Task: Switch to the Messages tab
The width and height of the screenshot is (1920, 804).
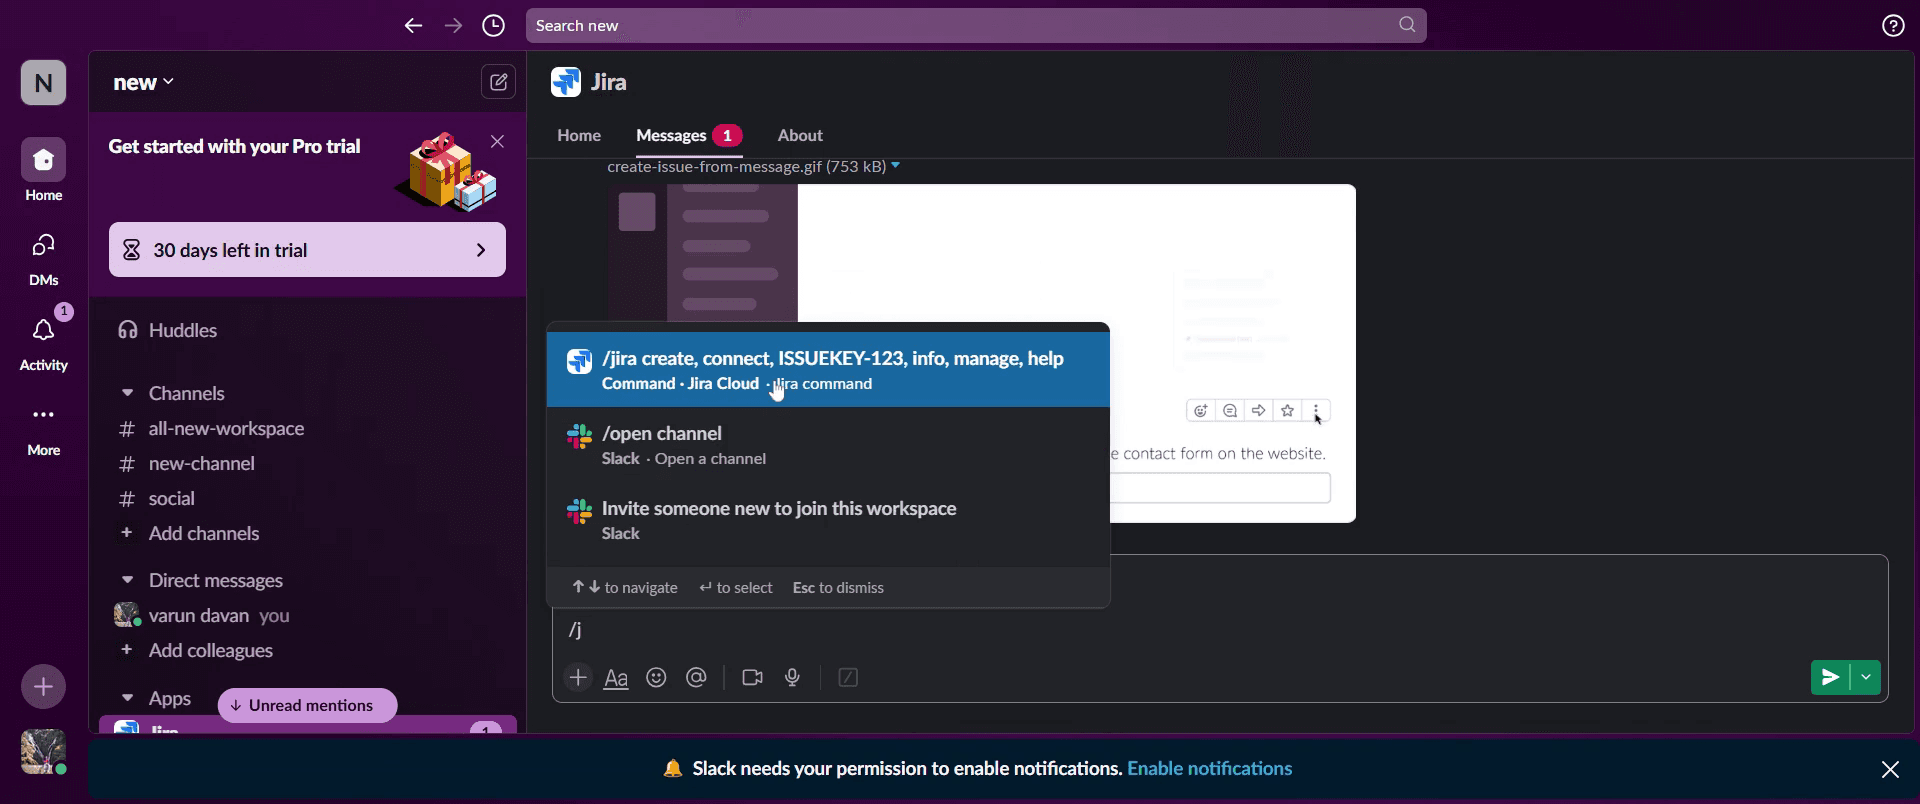Action: (689, 135)
